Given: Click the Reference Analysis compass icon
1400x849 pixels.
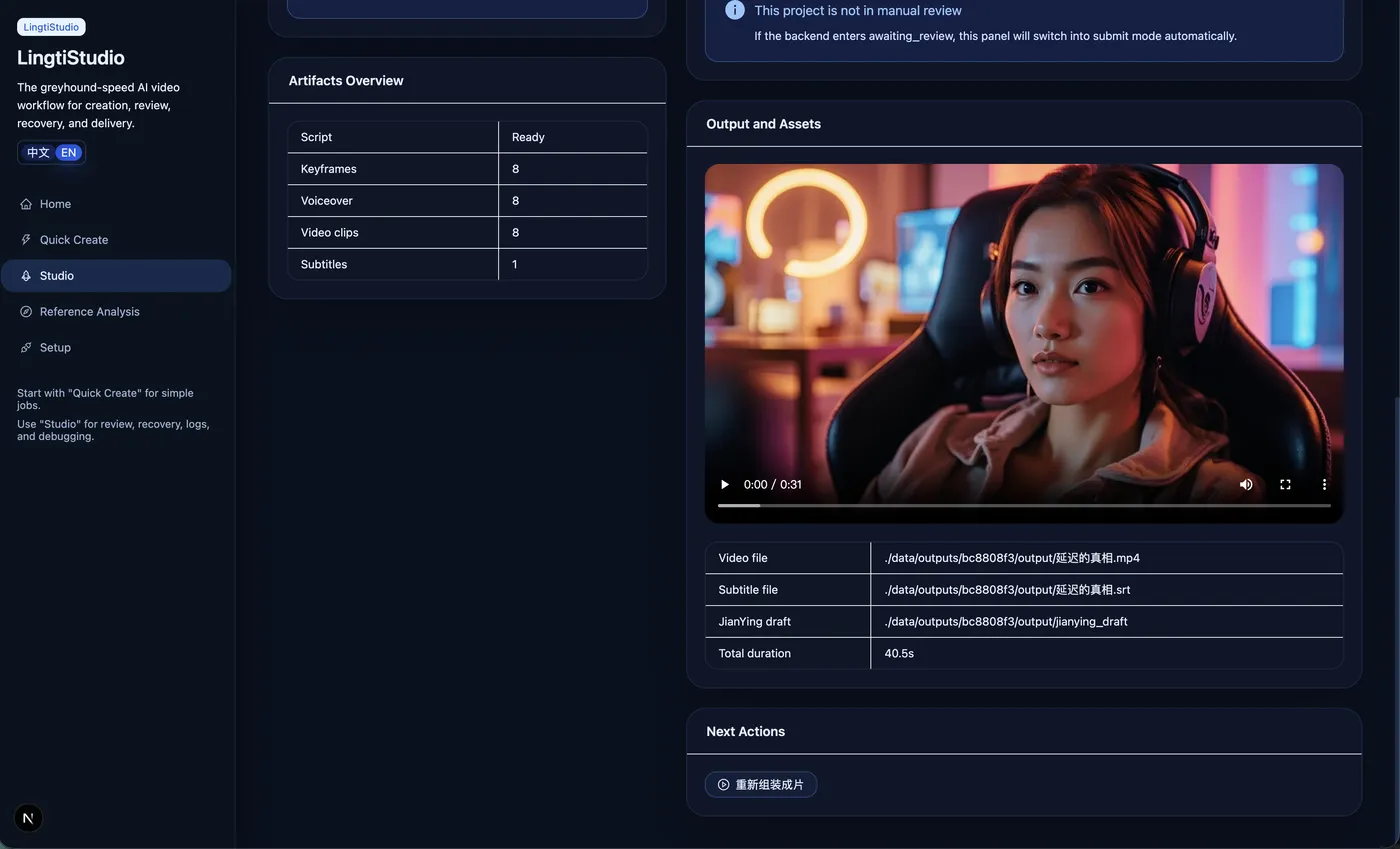Looking at the screenshot, I should (x=26, y=312).
